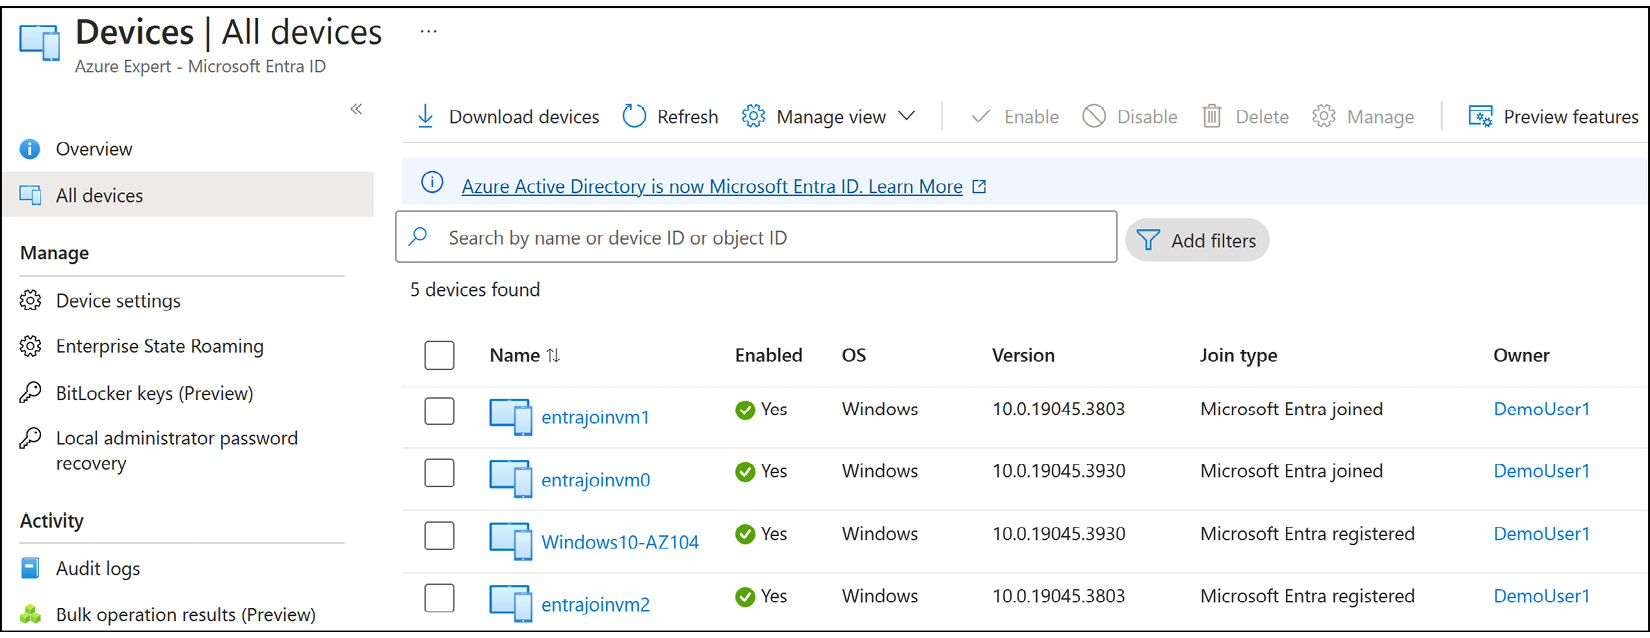
Task: Click the BitLocker keys key icon
Action: (30, 392)
